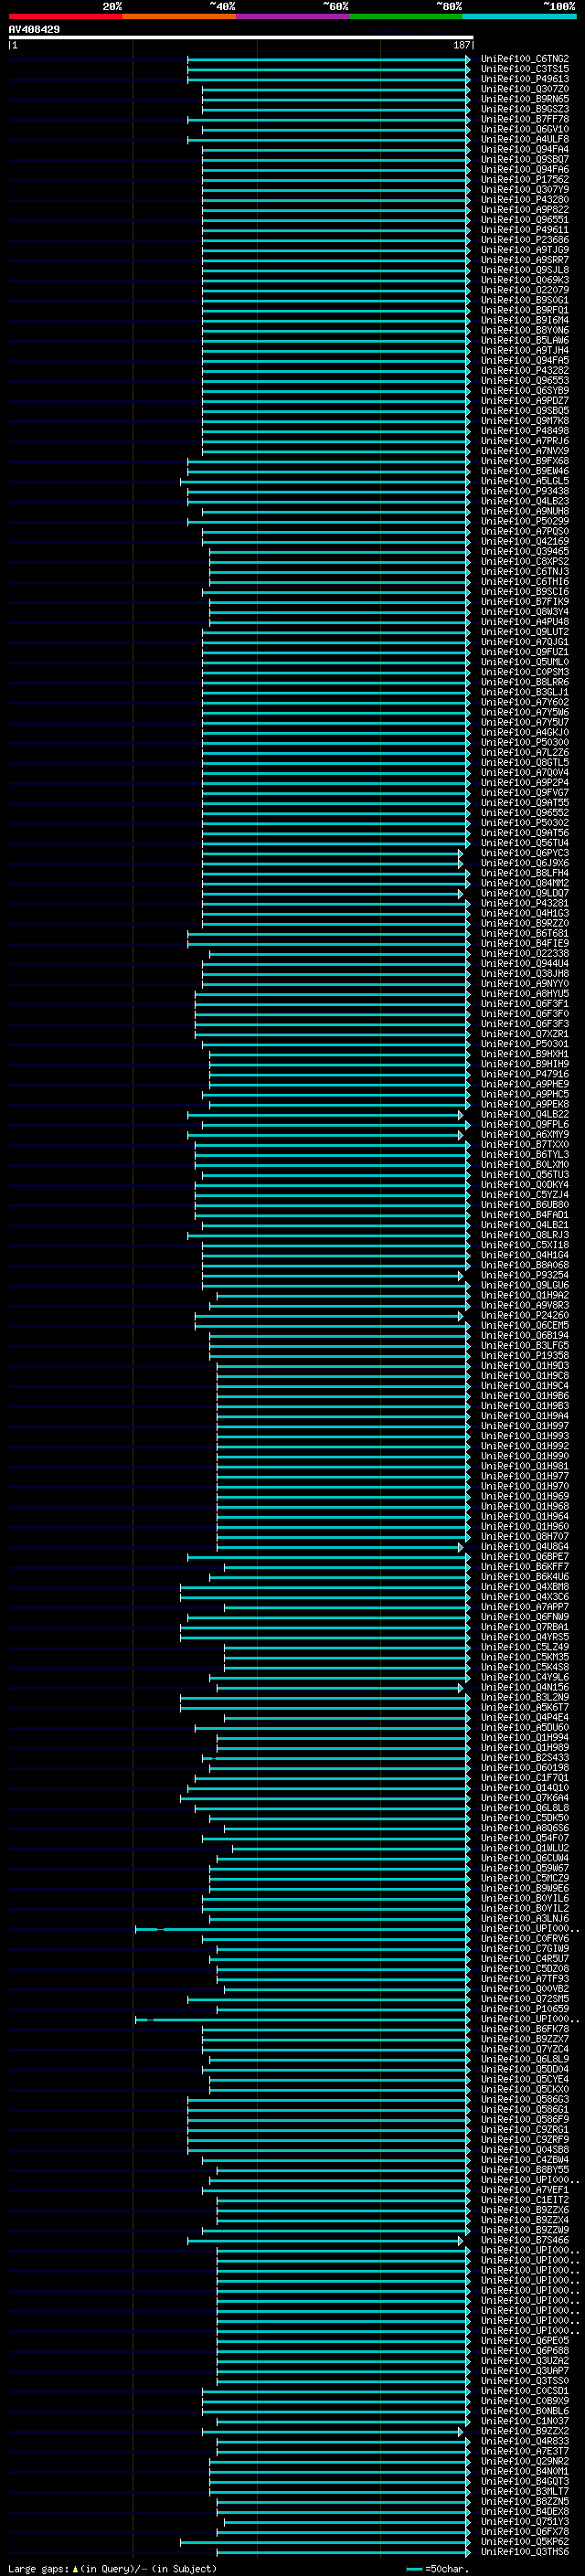
Task: Click hit label UniRef100_Q1H997
Action: [525, 1426]
